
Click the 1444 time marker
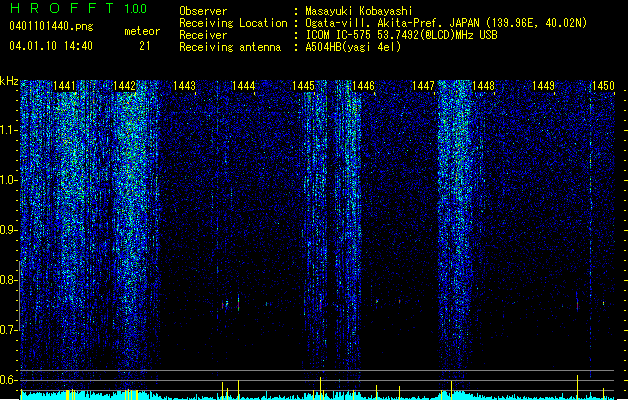[244, 86]
